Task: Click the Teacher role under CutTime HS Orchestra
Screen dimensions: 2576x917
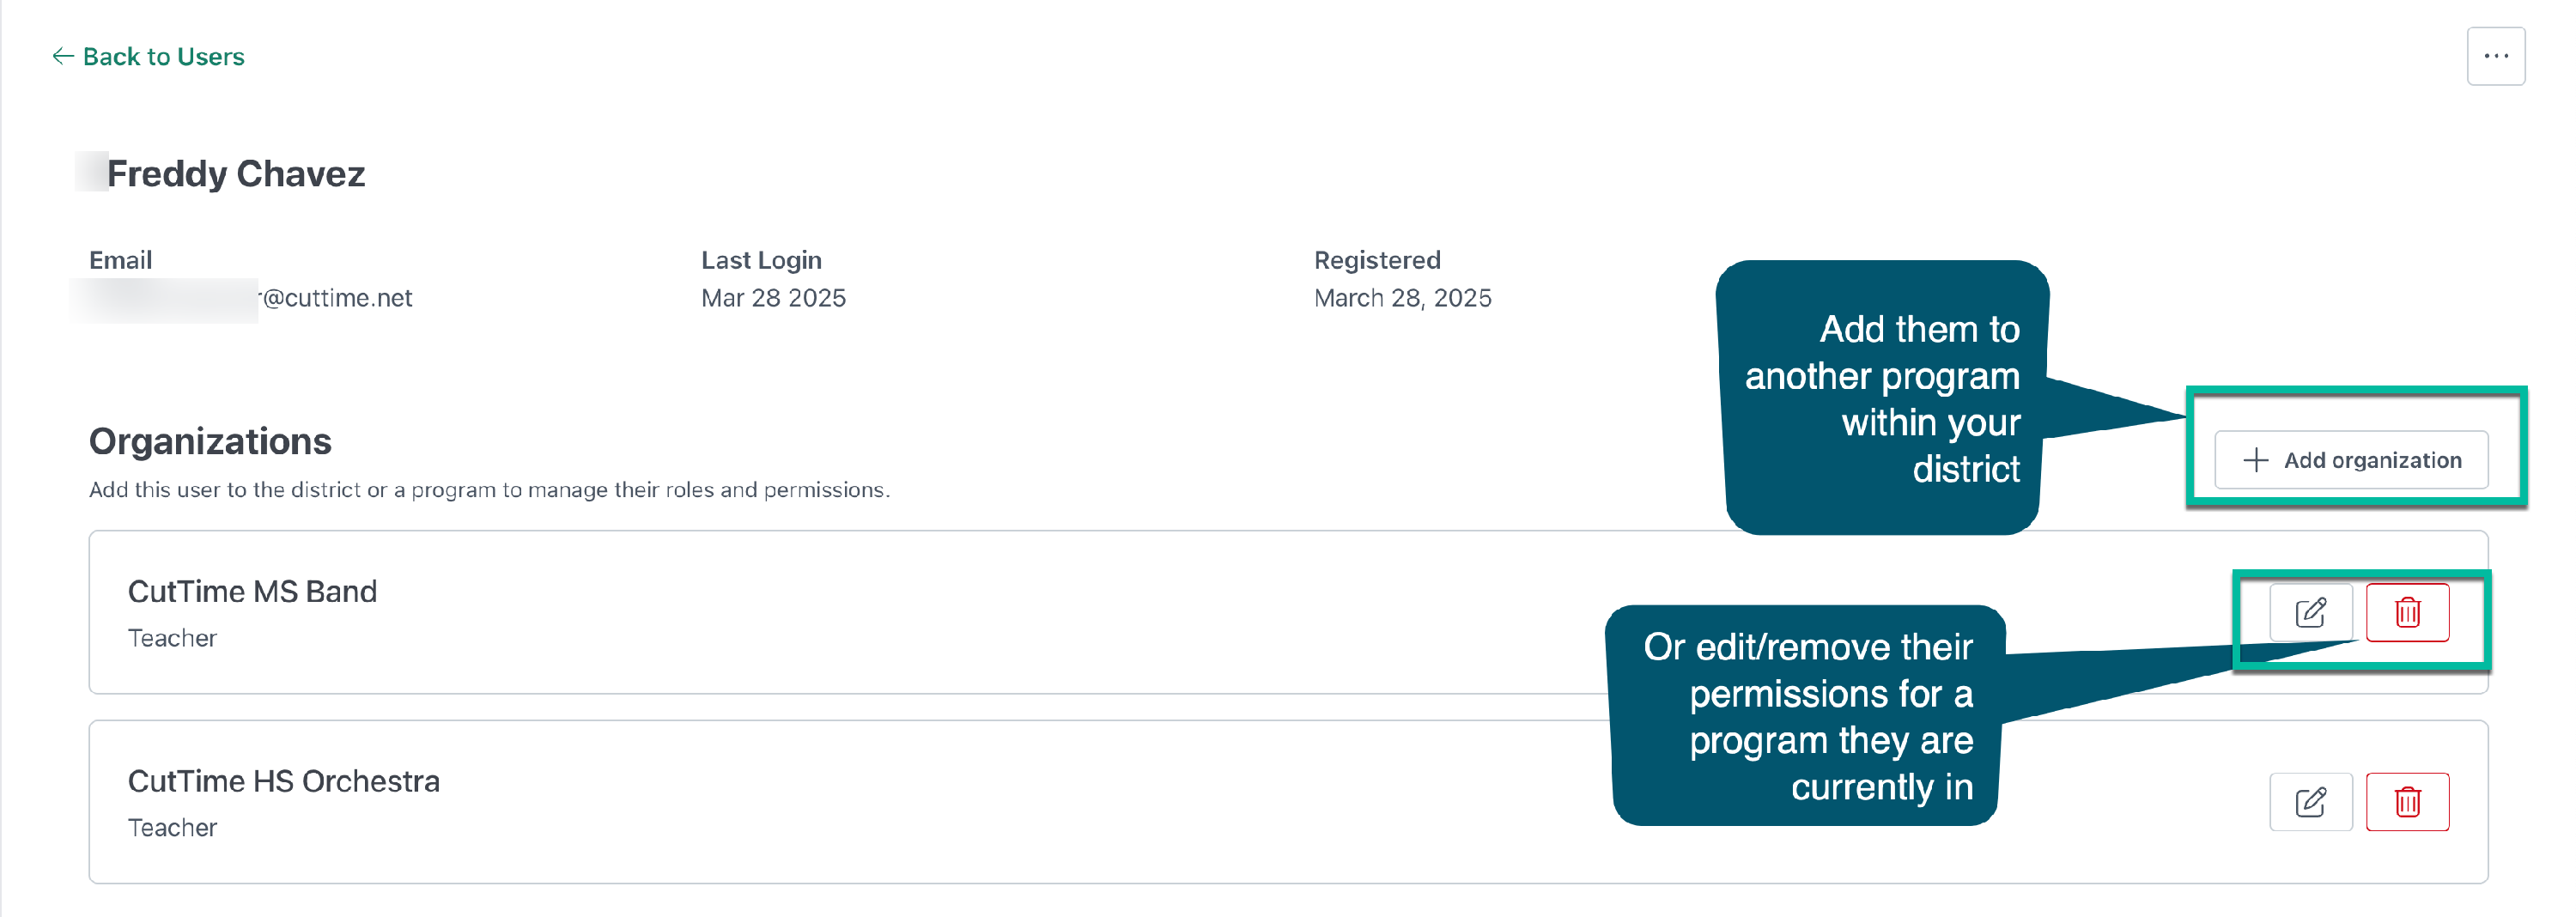Action: (x=172, y=828)
